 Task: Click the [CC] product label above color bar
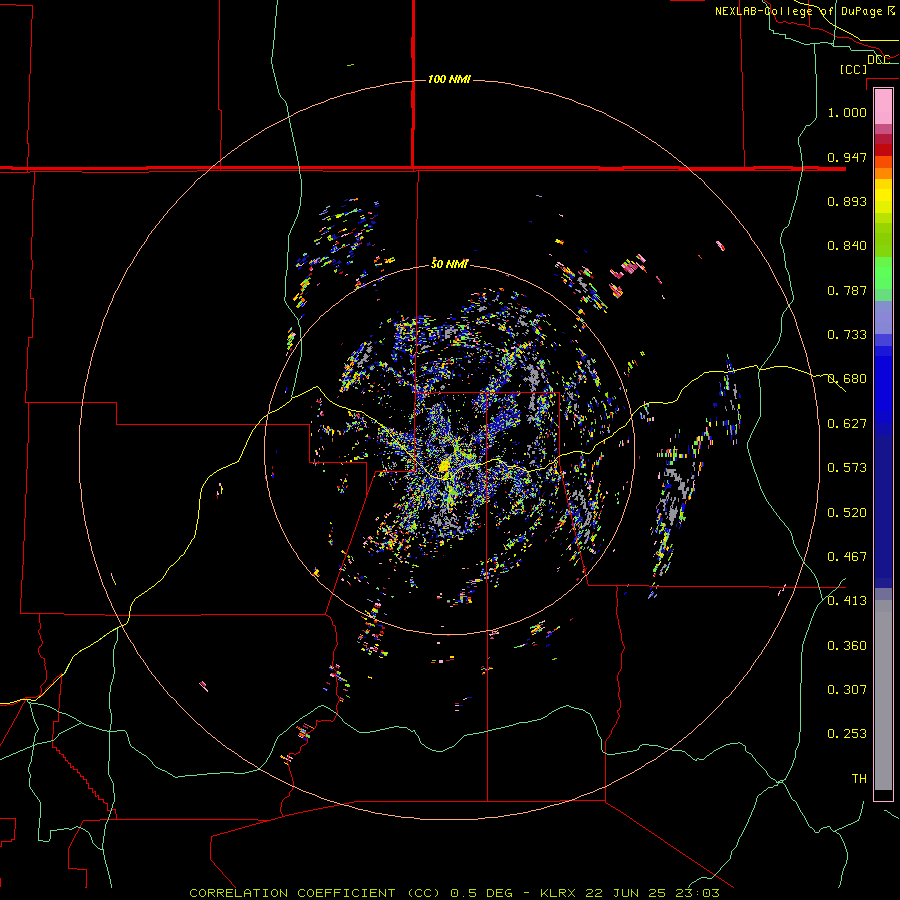(854, 69)
